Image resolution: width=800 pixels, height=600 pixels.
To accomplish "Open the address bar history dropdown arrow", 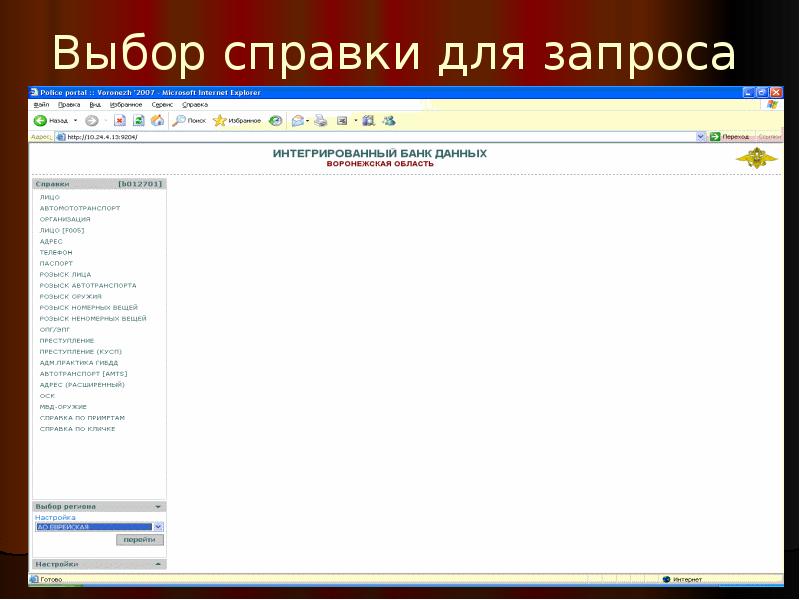I will [700, 135].
